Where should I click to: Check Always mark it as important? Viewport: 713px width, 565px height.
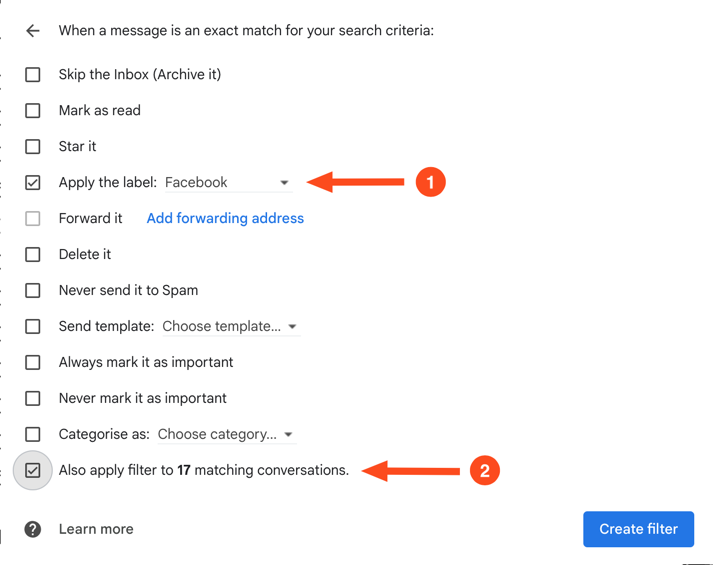click(x=33, y=363)
